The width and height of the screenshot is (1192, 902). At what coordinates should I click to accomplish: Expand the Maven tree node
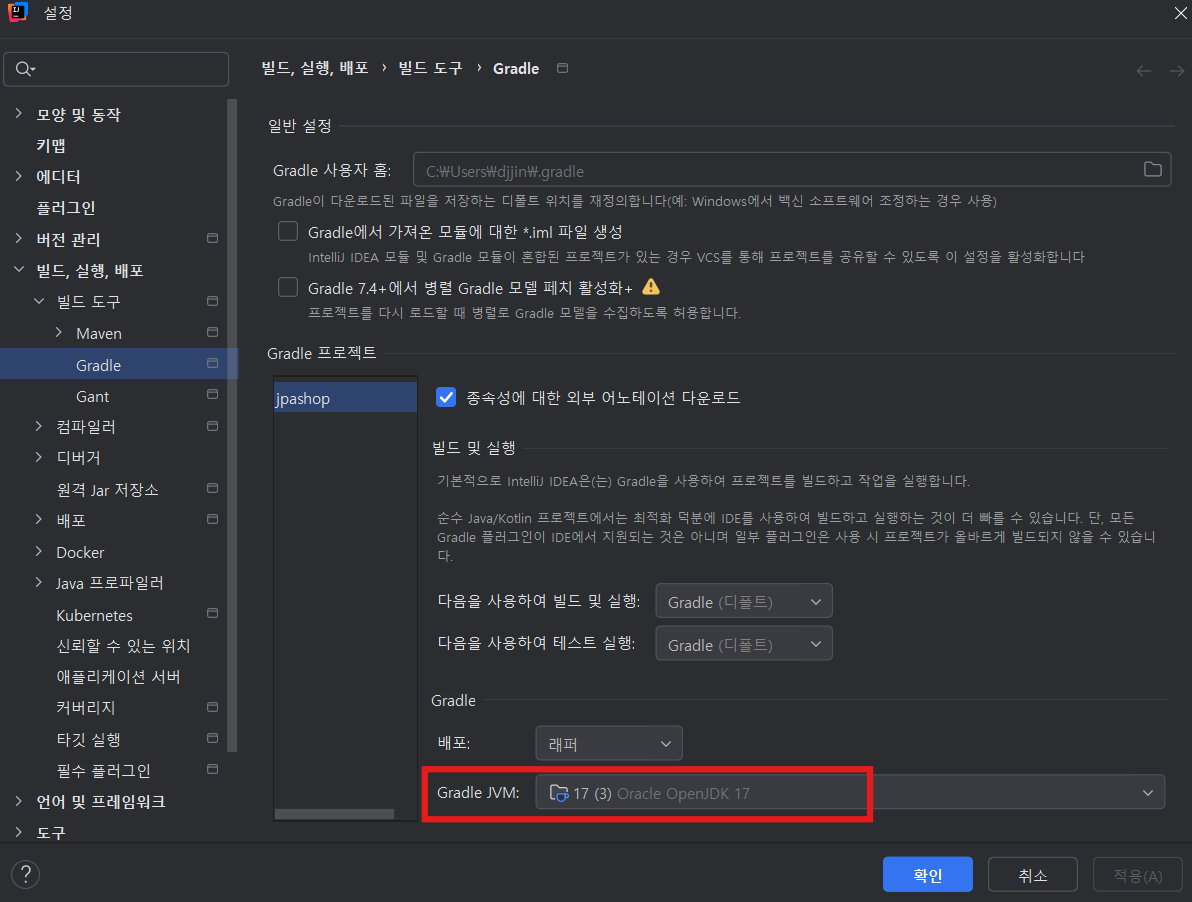point(59,333)
